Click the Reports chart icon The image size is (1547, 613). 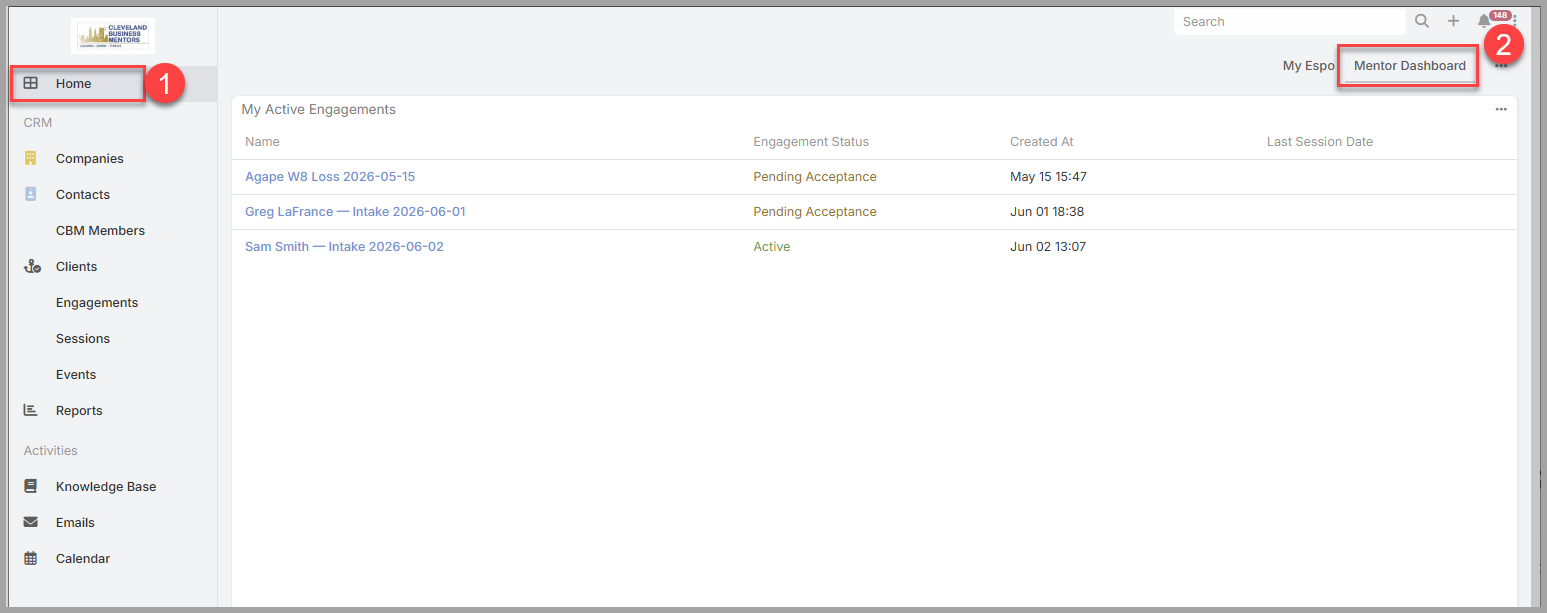pos(31,411)
